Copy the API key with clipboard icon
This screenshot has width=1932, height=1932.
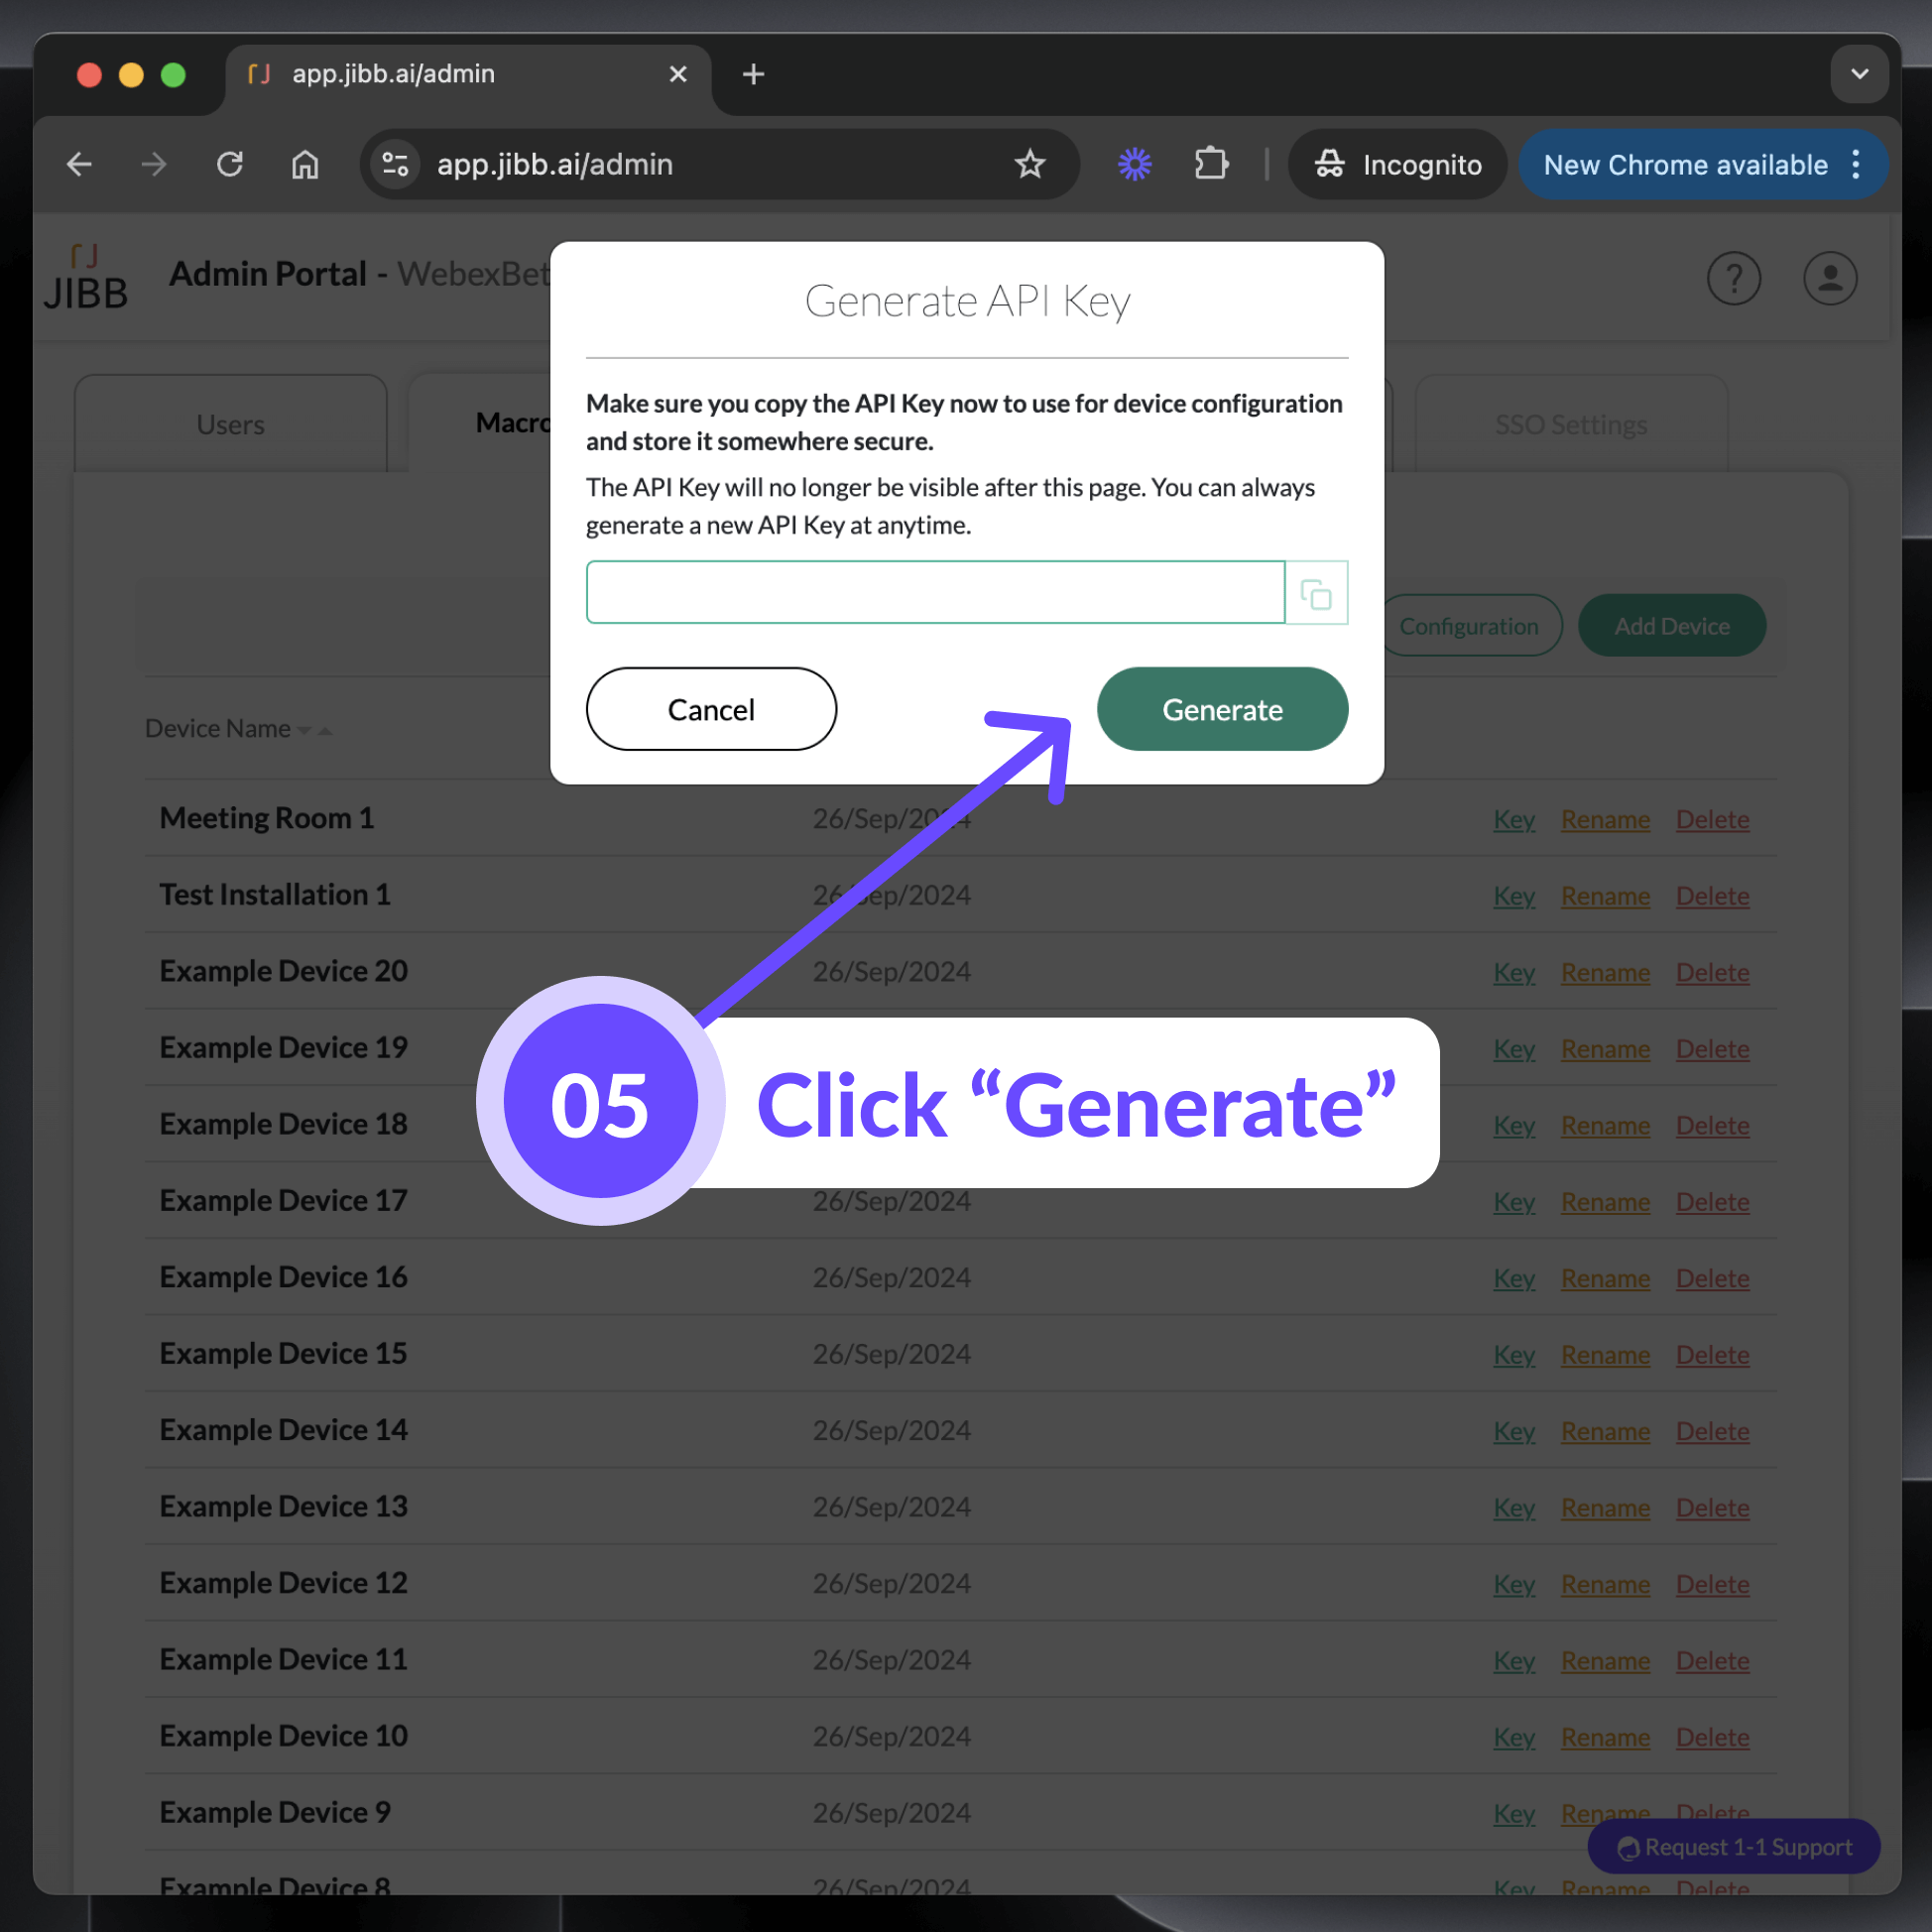point(1316,593)
